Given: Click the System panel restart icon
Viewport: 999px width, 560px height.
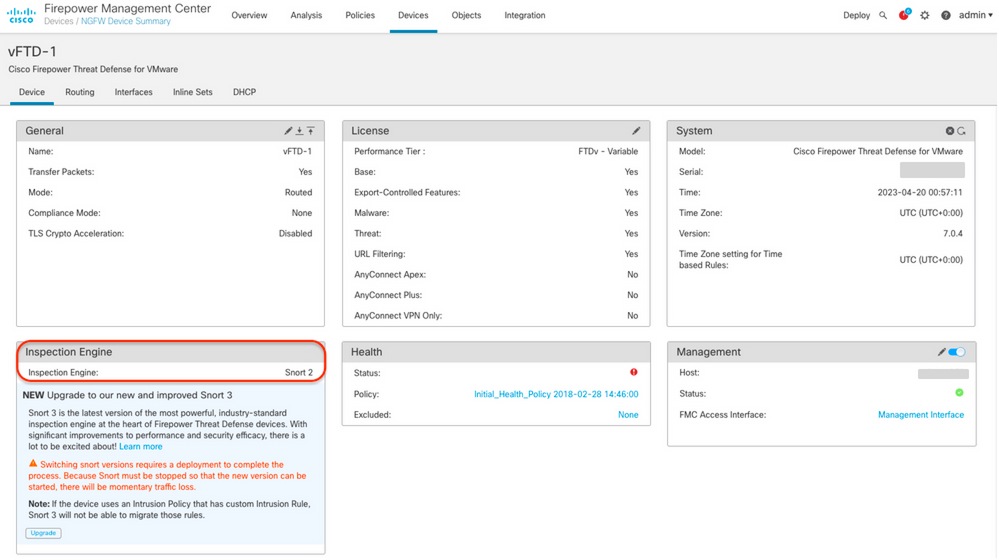Looking at the screenshot, I should pos(962,131).
